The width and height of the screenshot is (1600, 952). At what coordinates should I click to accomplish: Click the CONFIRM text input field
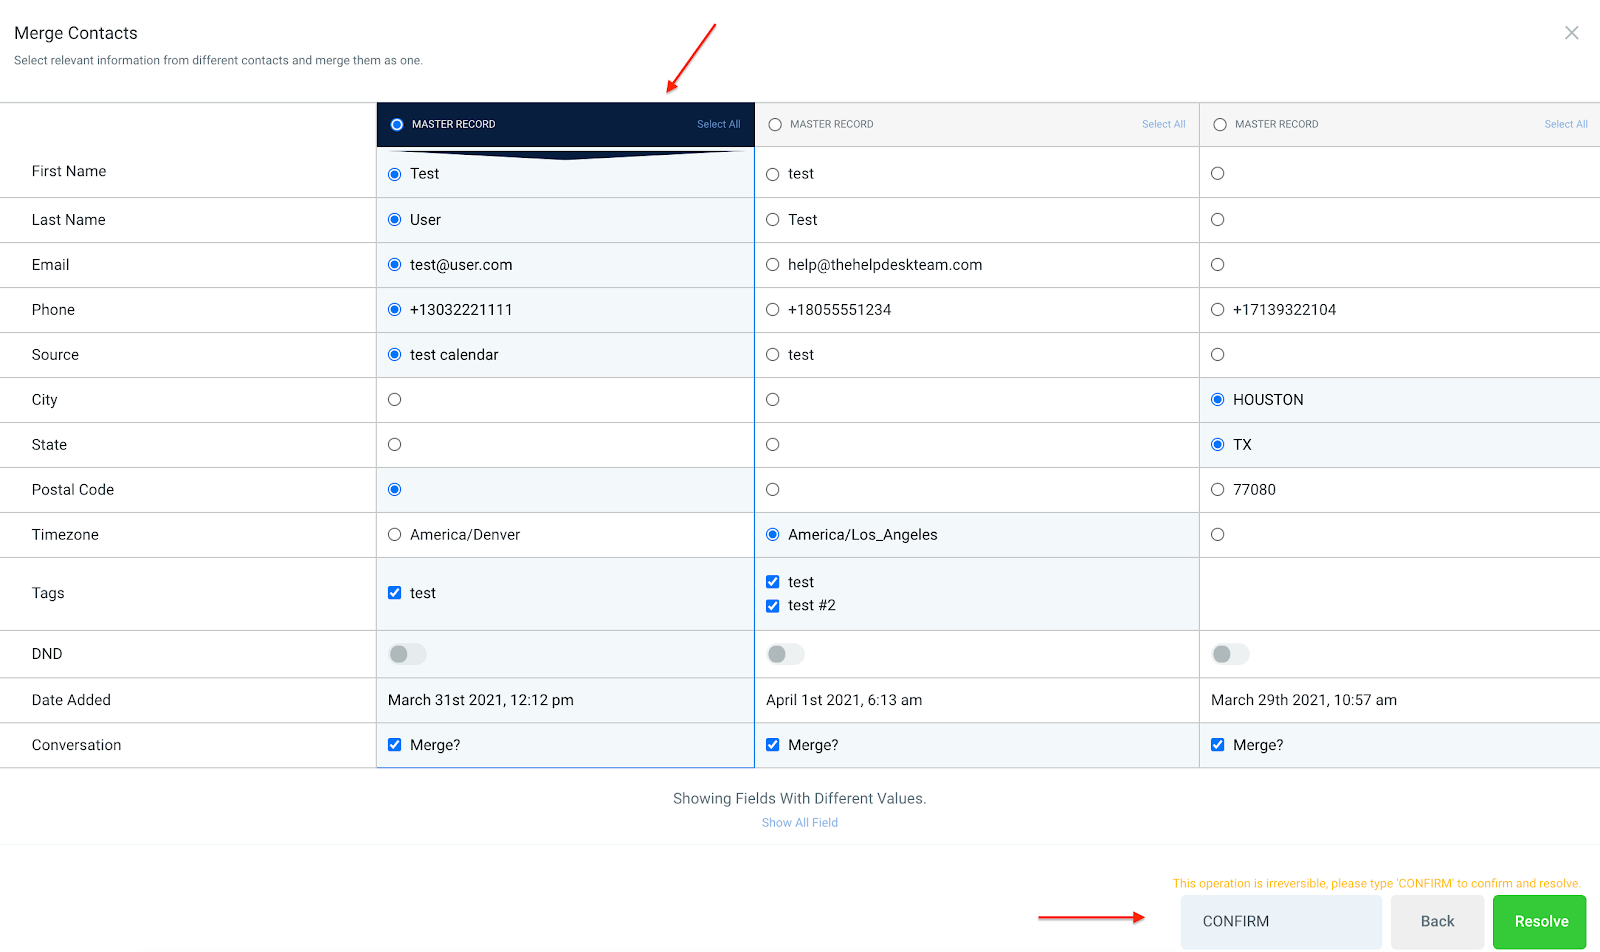(x=1280, y=921)
